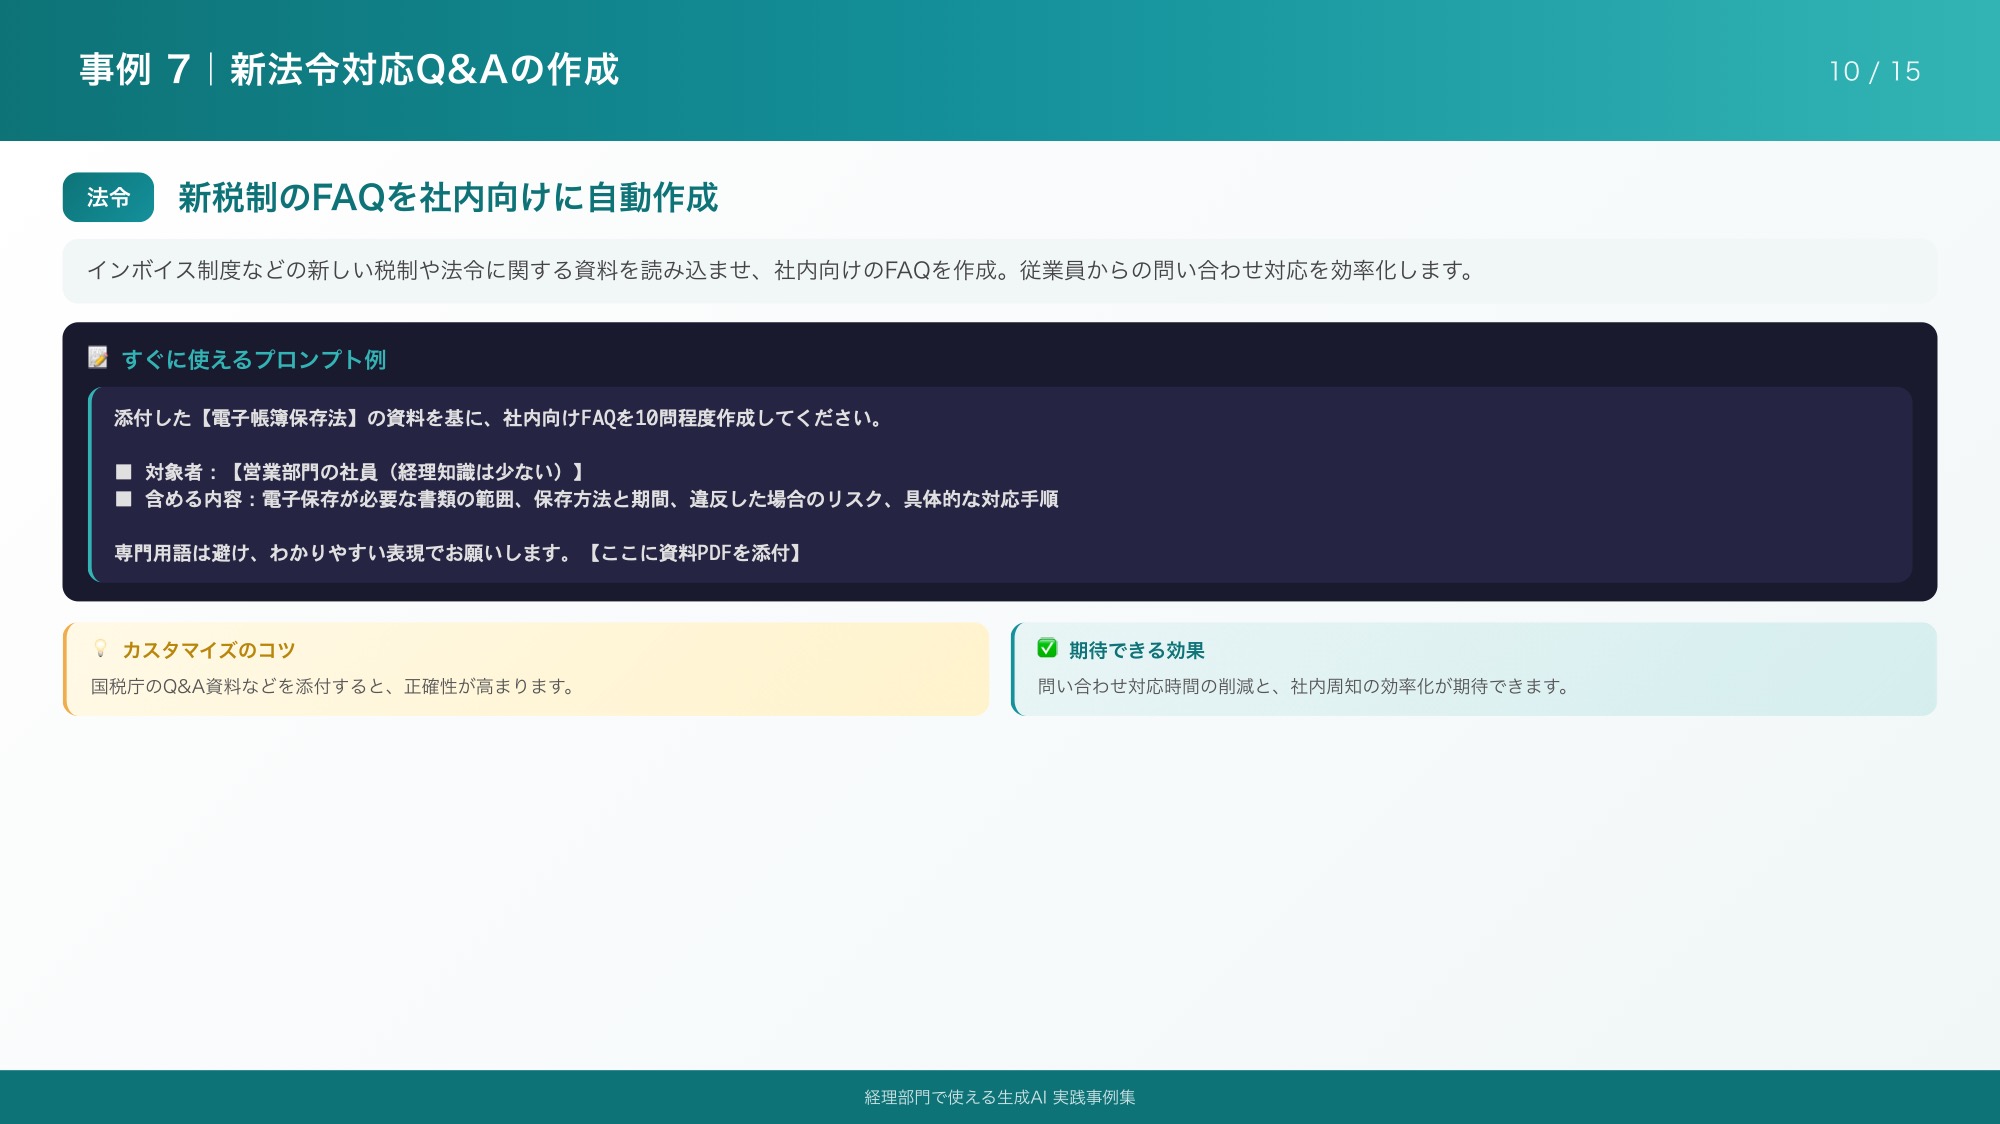Click the memo pencil icon beside プロンプト例
2000x1124 pixels.
click(98, 358)
